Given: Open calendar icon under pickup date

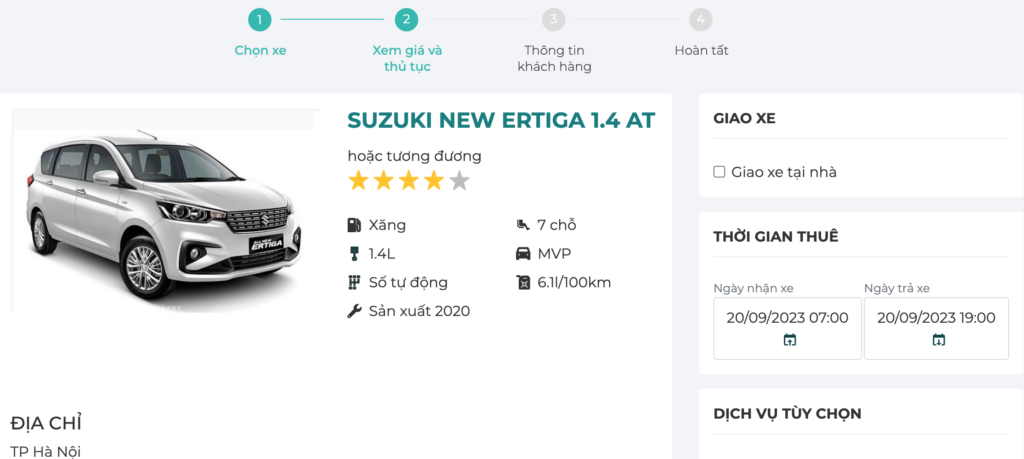Looking at the screenshot, I should tap(789, 340).
